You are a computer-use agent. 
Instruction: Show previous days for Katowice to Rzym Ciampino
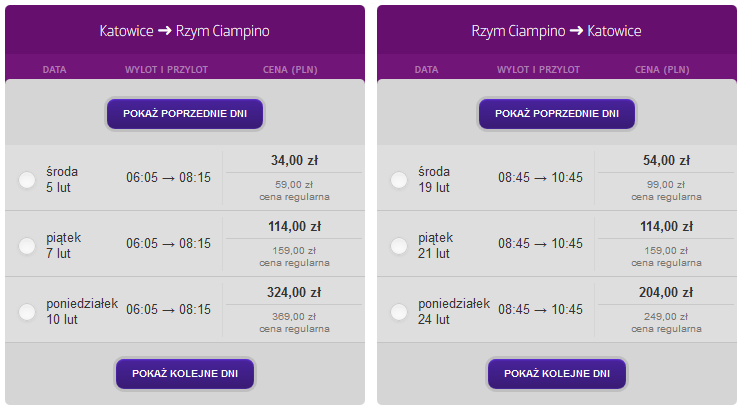185,114
